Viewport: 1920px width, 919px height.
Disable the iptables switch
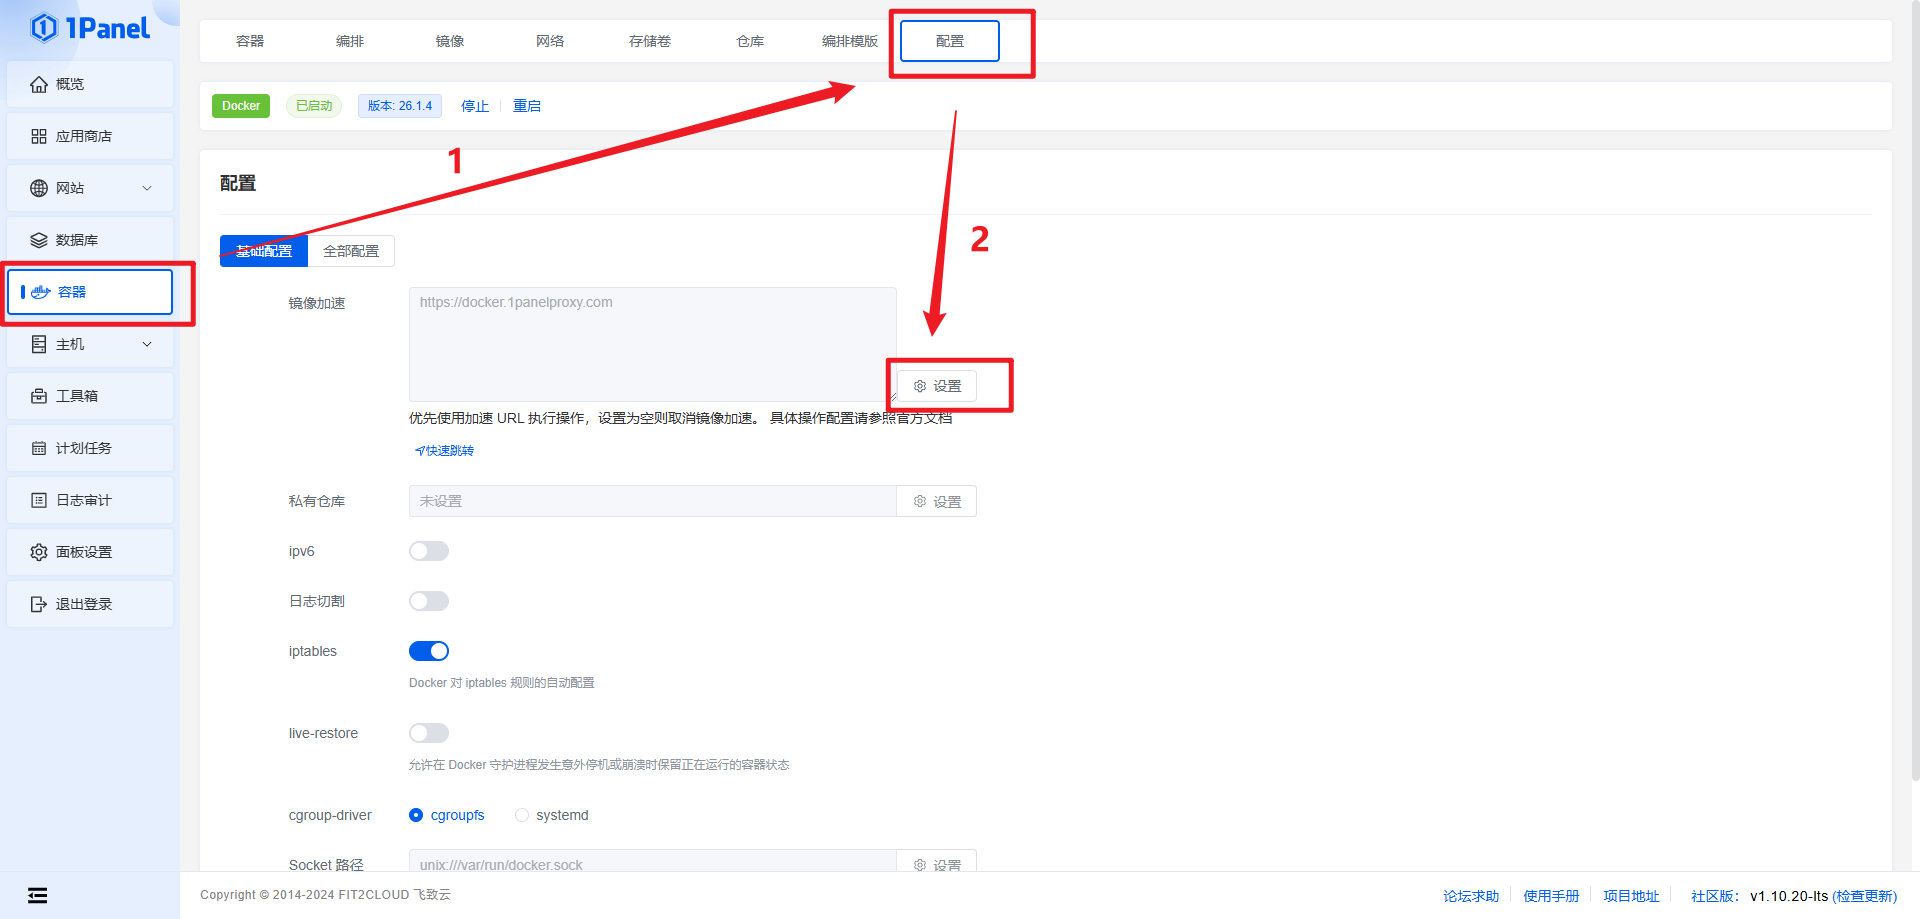429,651
